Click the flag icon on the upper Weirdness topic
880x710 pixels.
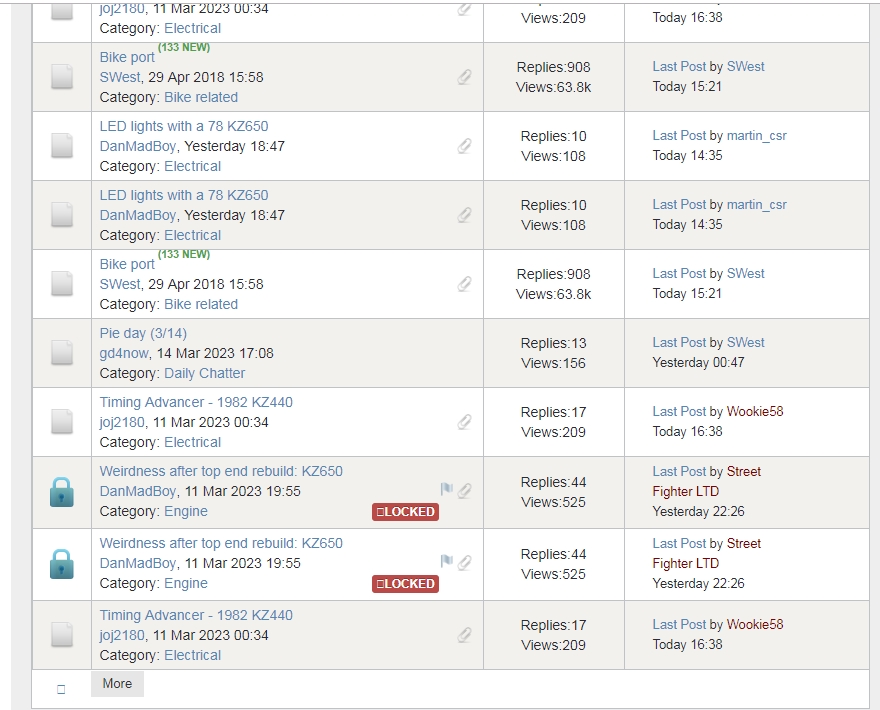point(447,490)
